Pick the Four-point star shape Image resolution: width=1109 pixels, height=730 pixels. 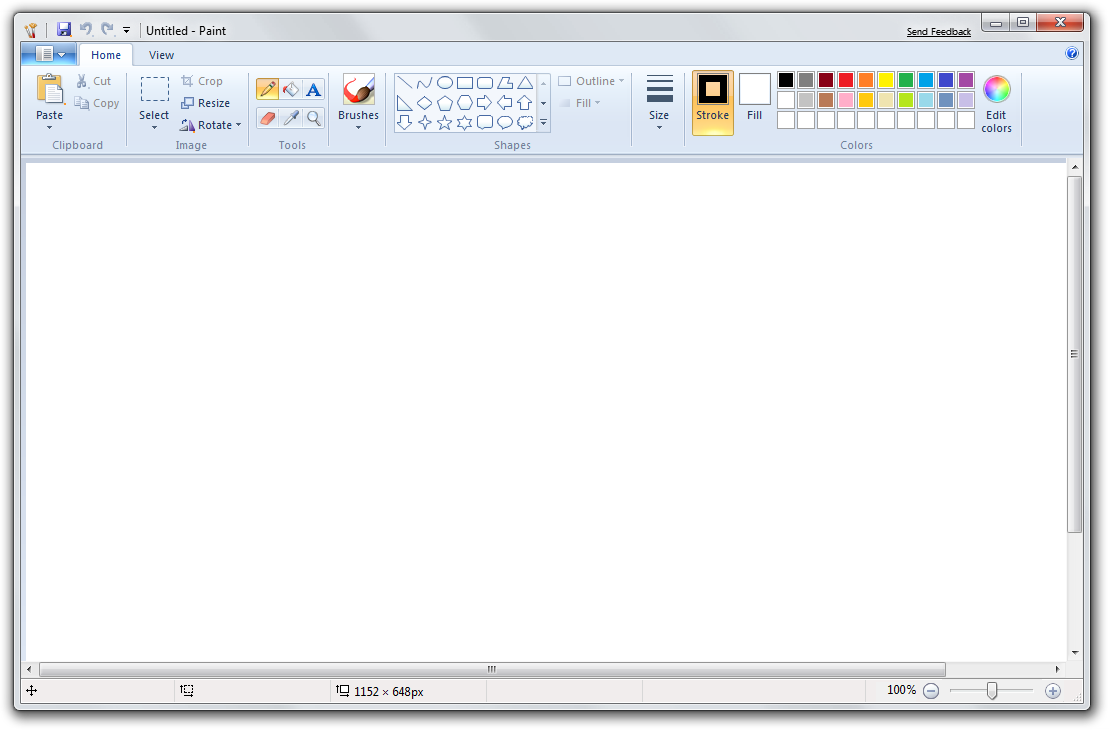[x=424, y=123]
